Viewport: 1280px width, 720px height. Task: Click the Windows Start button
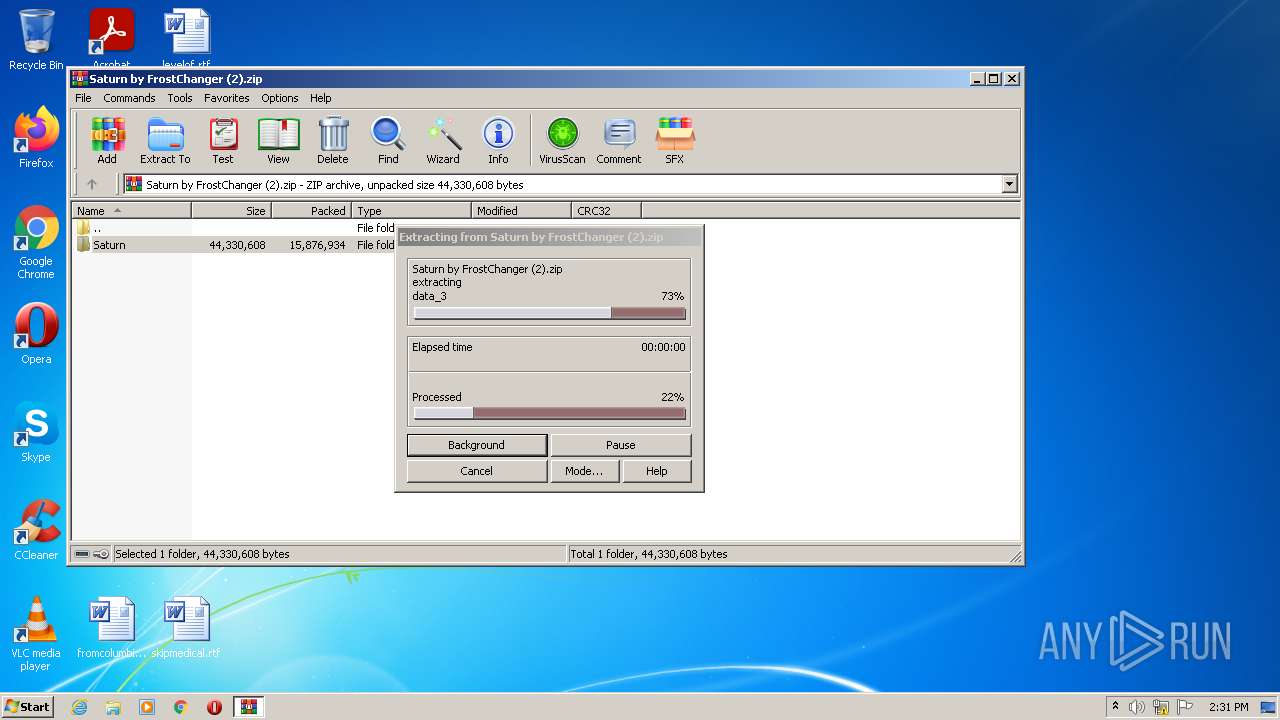tap(28, 707)
